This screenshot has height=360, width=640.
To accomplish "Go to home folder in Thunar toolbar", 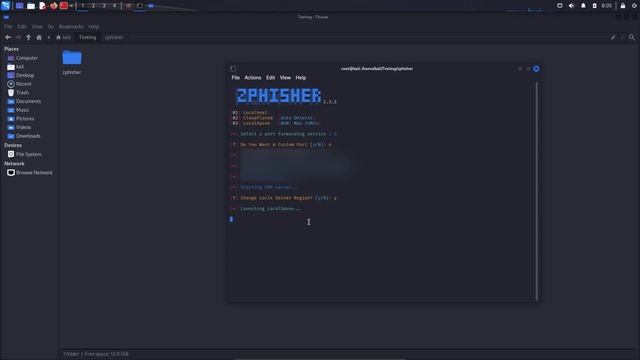I will point(39,37).
